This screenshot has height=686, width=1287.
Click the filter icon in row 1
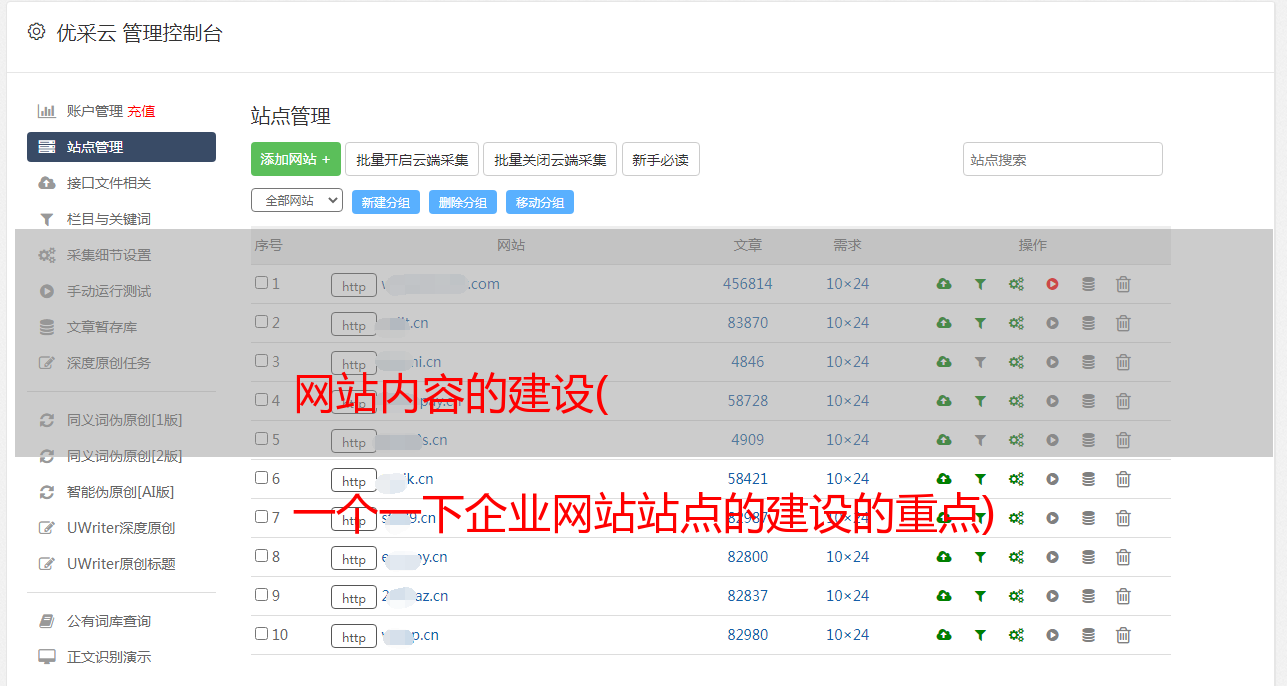coord(980,284)
